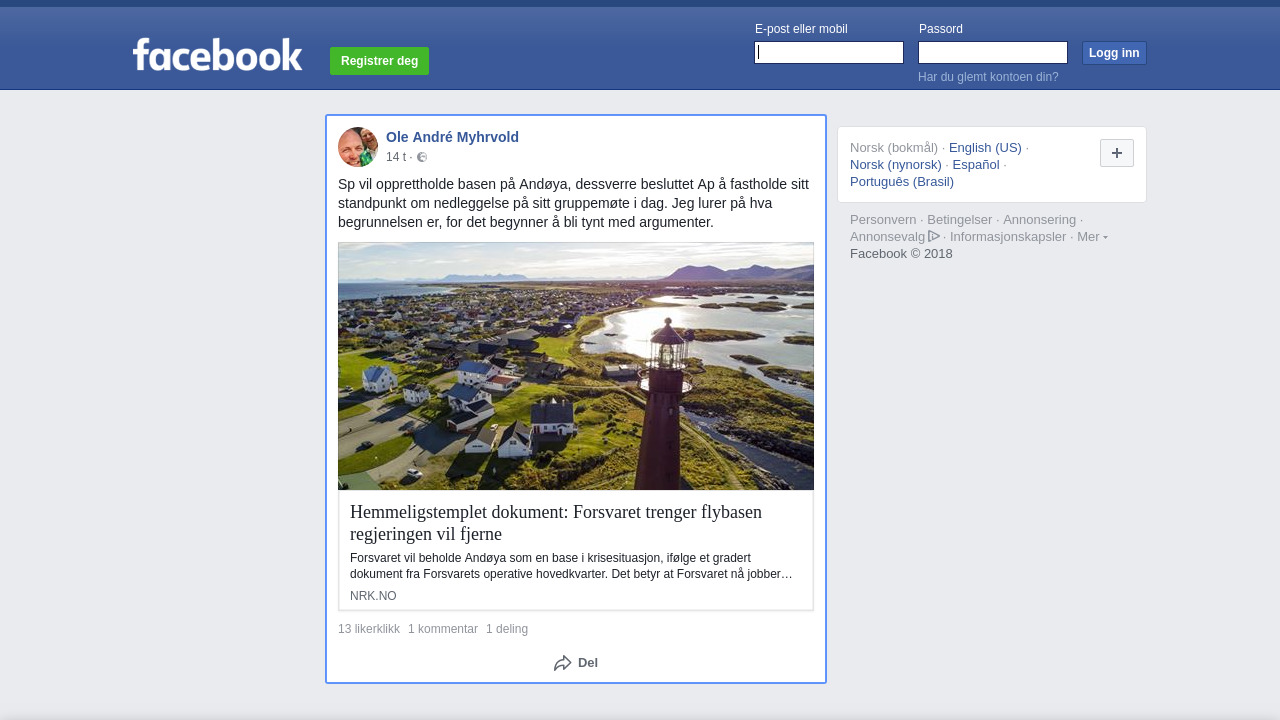Open the Hemmeligstemplet dokument article headline
The width and height of the screenshot is (1280, 720).
coord(556,523)
